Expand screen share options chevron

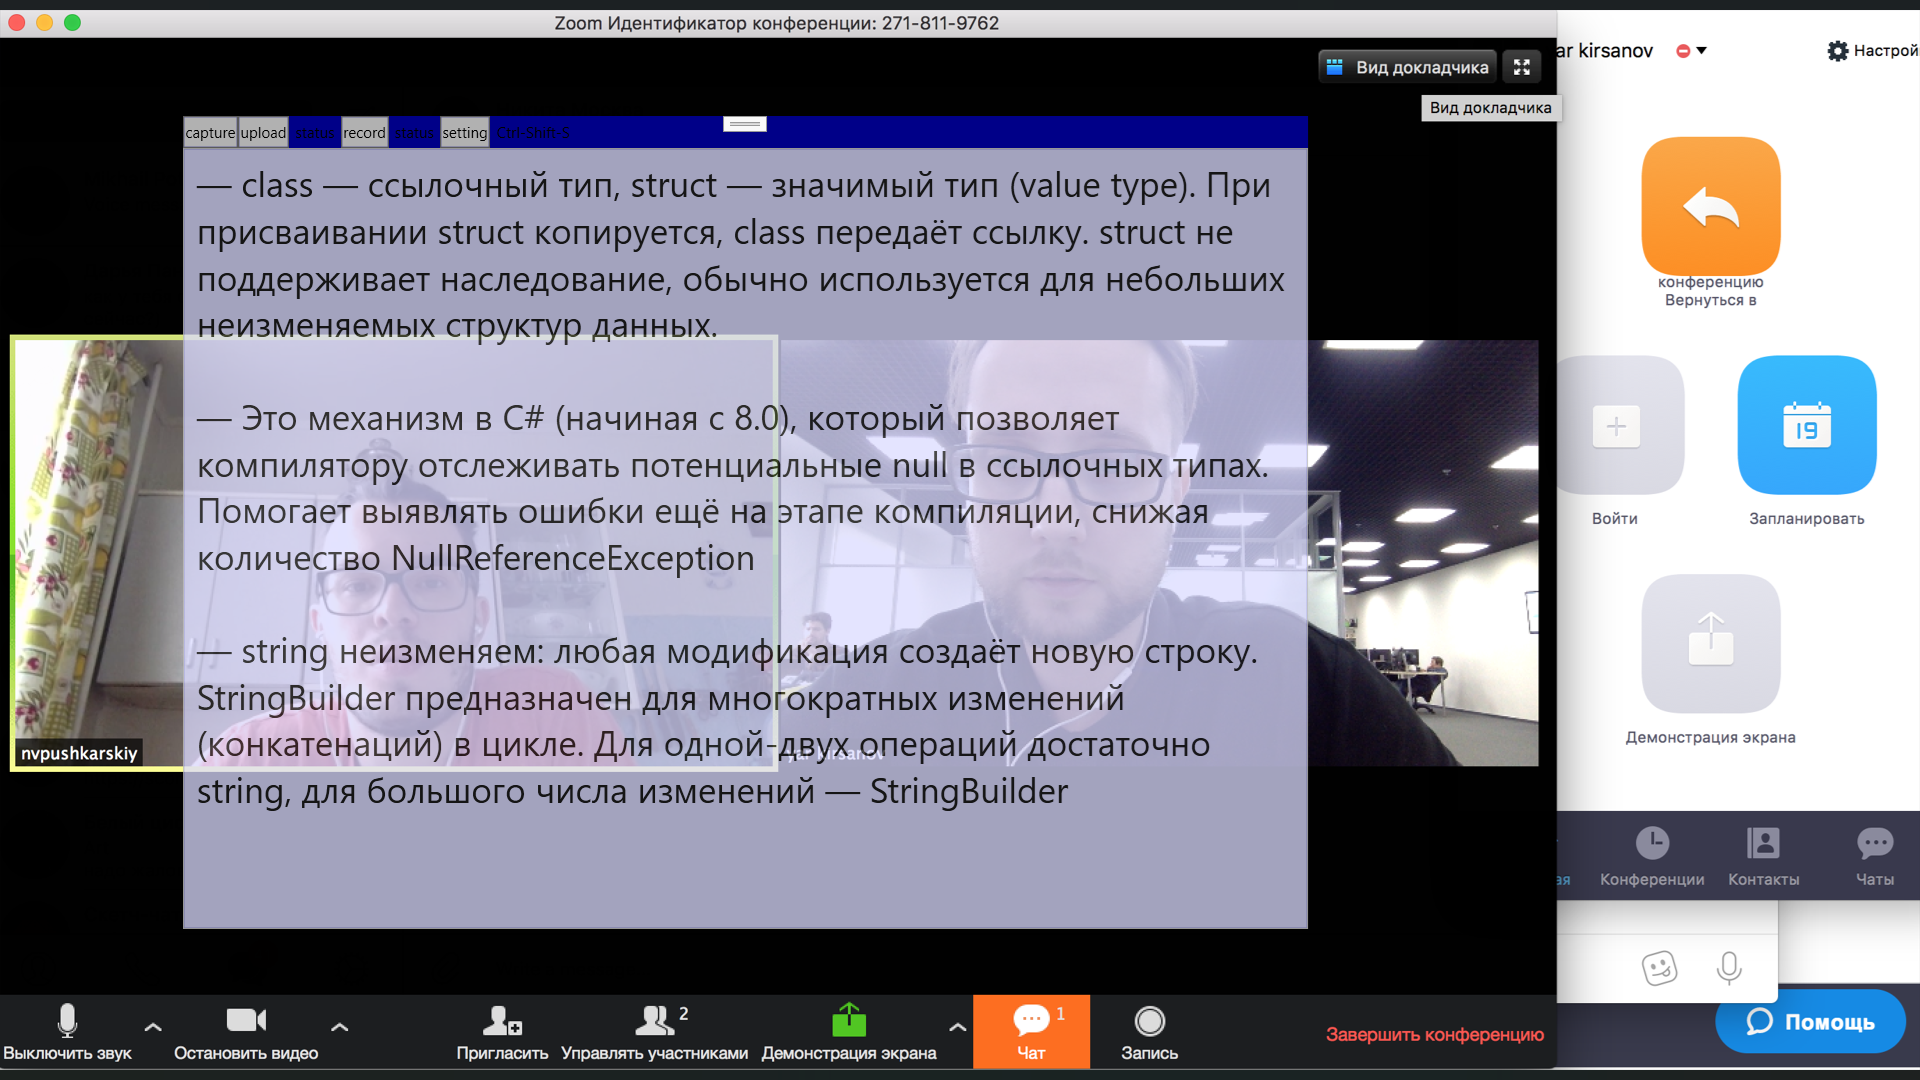coord(957,1027)
